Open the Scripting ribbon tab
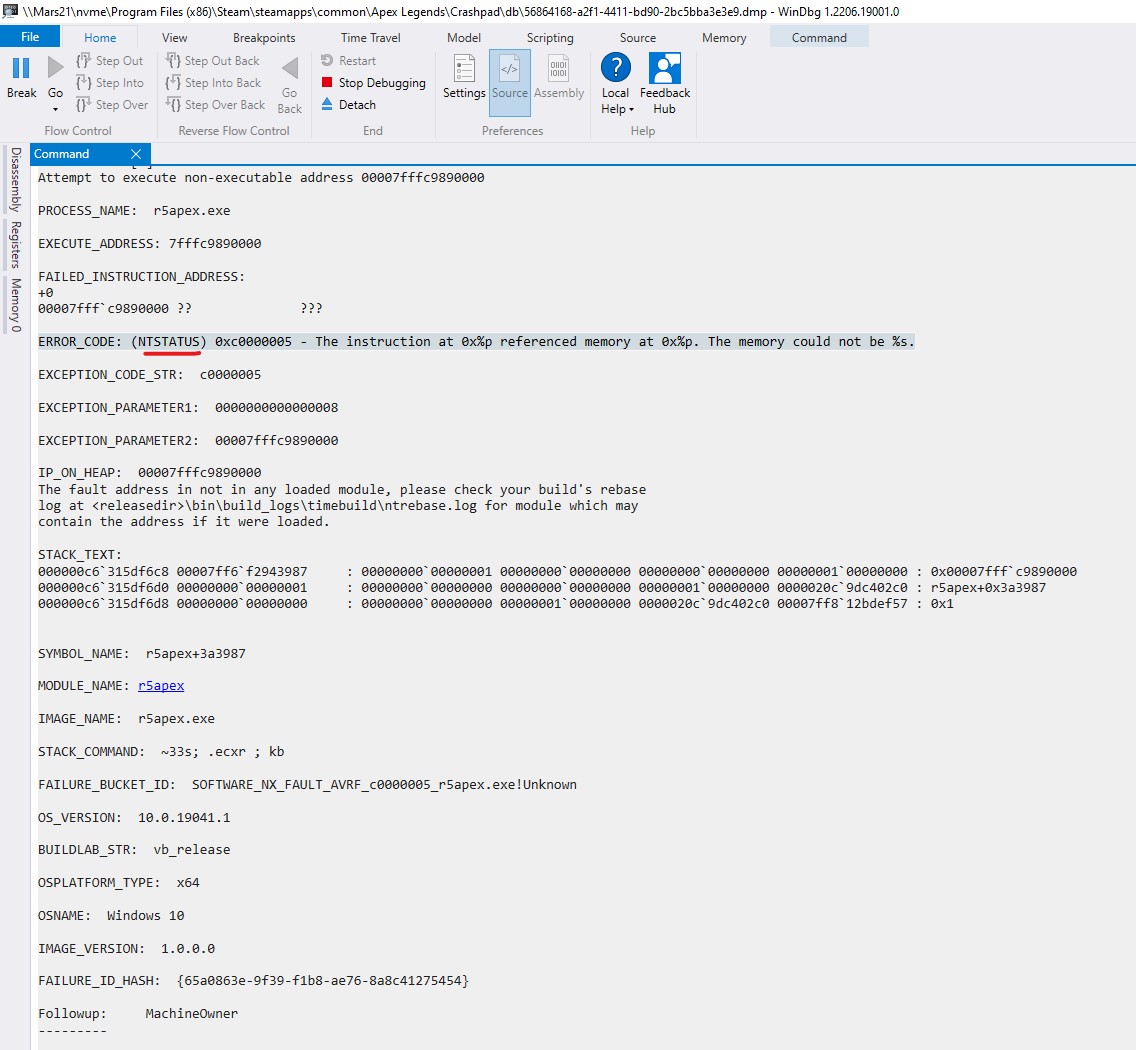Image resolution: width=1136 pixels, height=1050 pixels. (x=550, y=38)
